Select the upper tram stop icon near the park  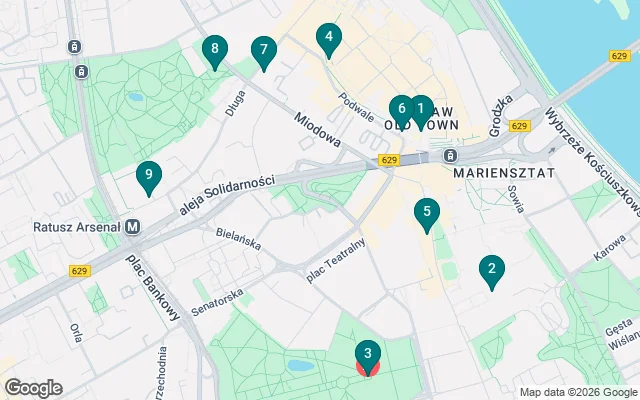pyautogui.click(x=75, y=47)
